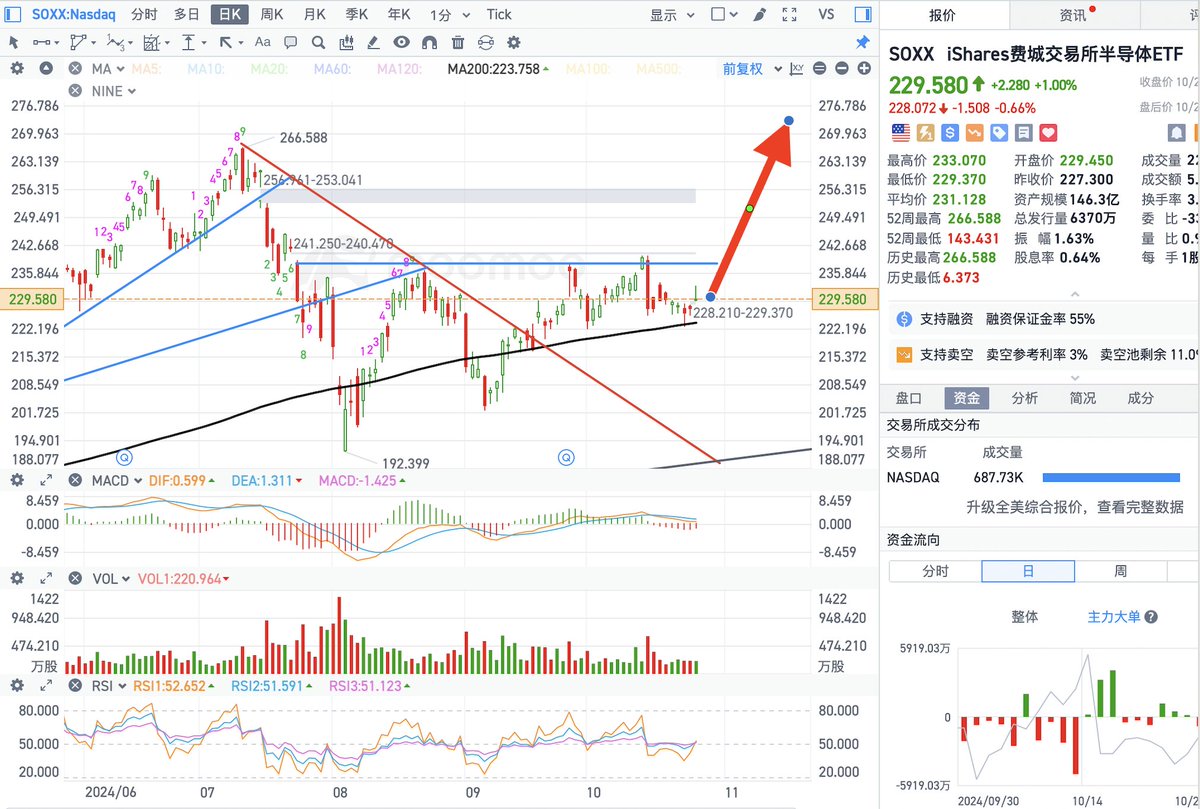Enter fullscreen chart mode

[x=787, y=14]
